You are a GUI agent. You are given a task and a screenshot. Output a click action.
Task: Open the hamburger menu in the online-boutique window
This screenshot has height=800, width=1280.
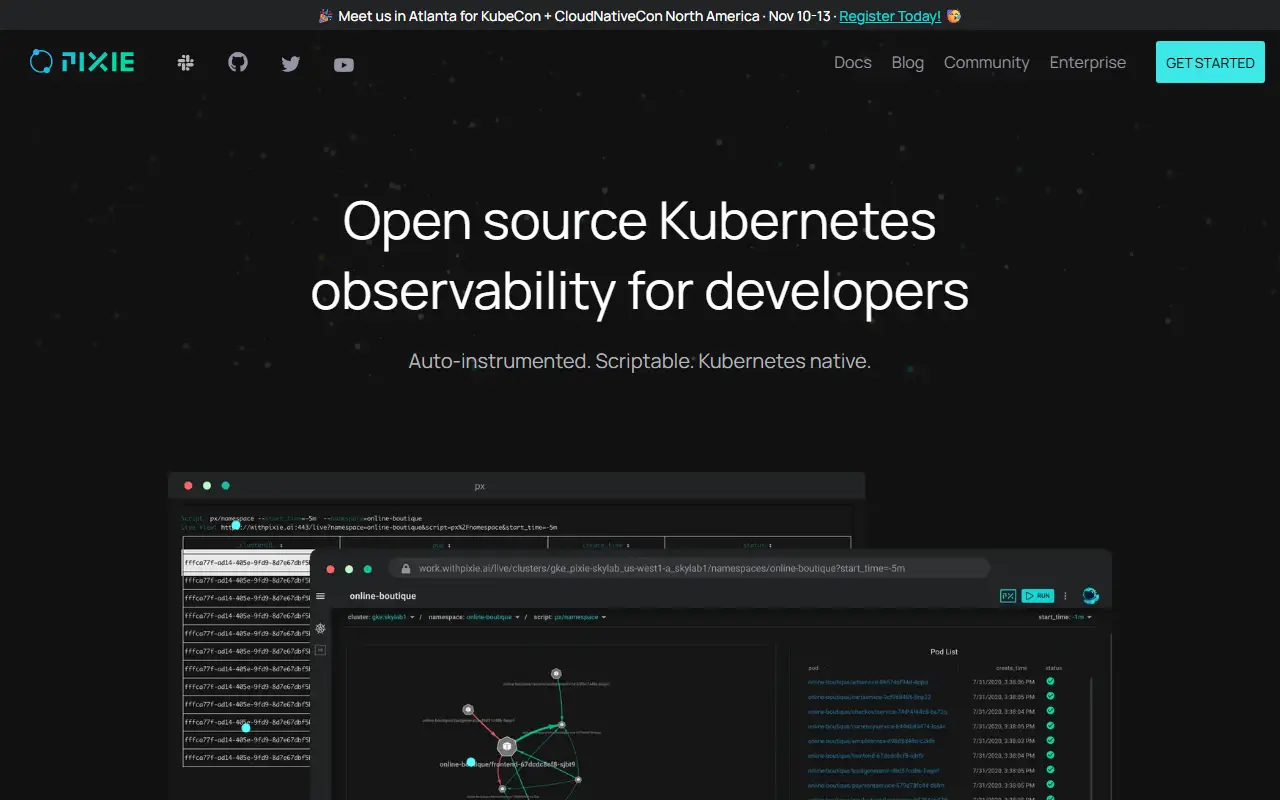(320, 596)
